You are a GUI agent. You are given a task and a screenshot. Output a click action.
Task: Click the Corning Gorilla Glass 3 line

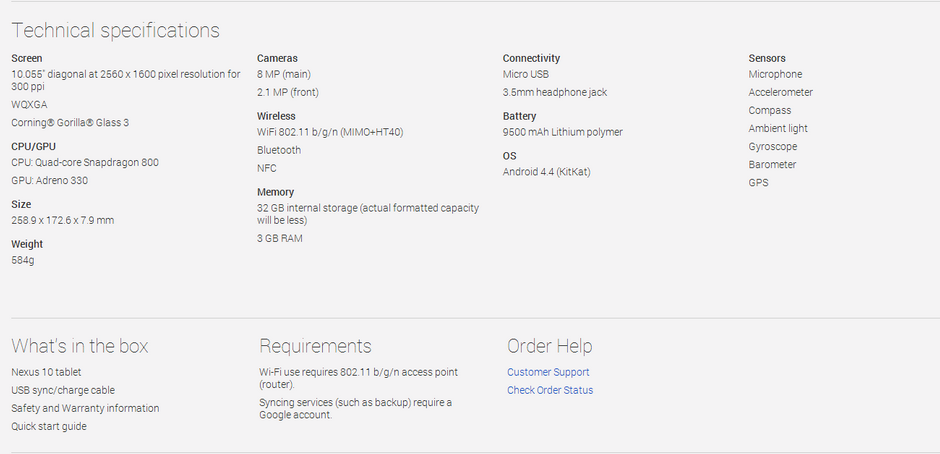click(70, 122)
